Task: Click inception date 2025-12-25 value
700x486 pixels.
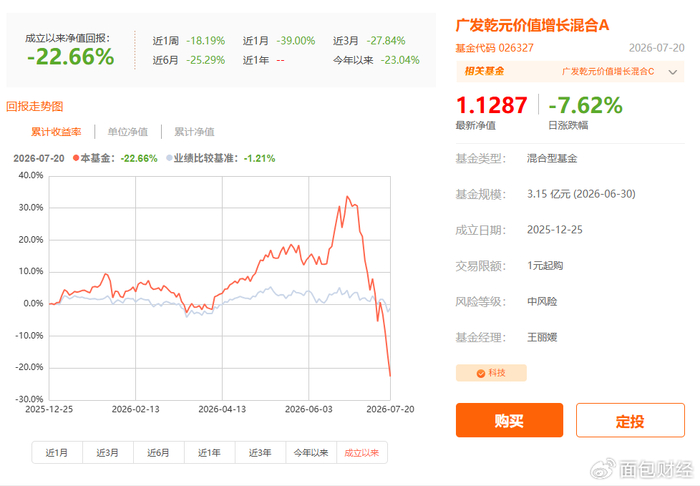Action: (x=554, y=229)
